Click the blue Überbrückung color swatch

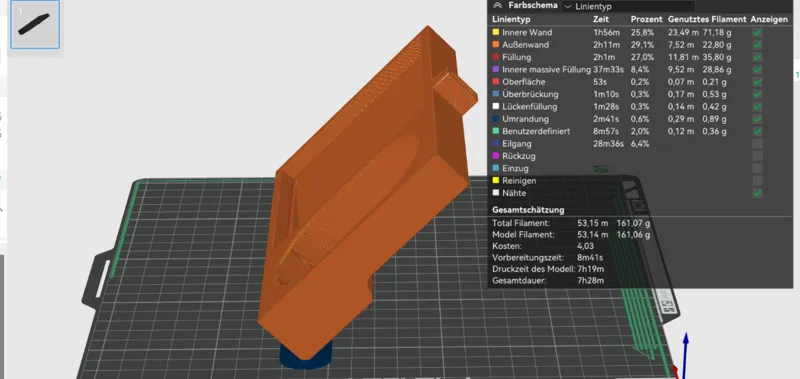click(x=495, y=94)
